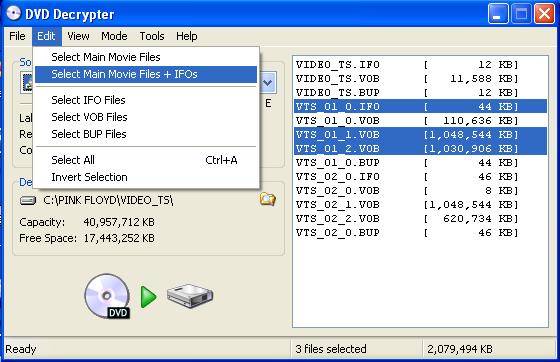This screenshot has height=362, width=560.
Task: Expand the source drive dropdown arrow
Action: coord(268,83)
